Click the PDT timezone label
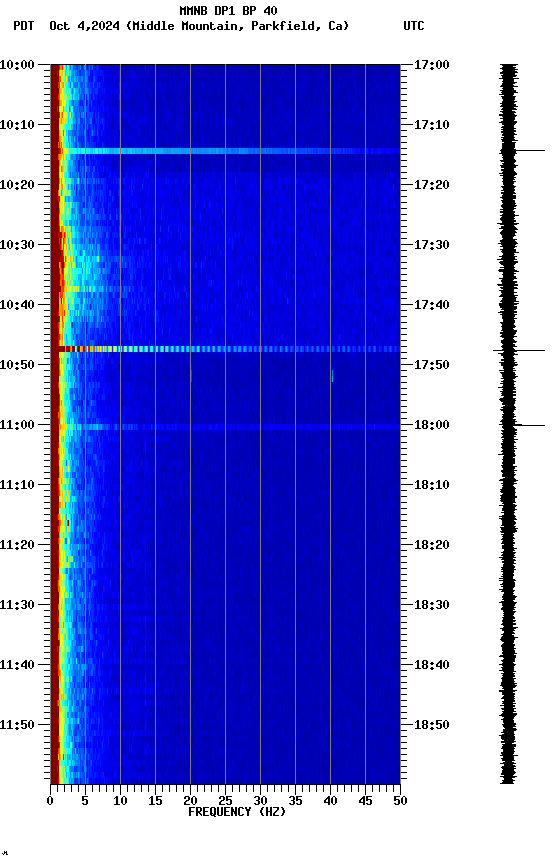This screenshot has height=864, width=552. coord(24,26)
